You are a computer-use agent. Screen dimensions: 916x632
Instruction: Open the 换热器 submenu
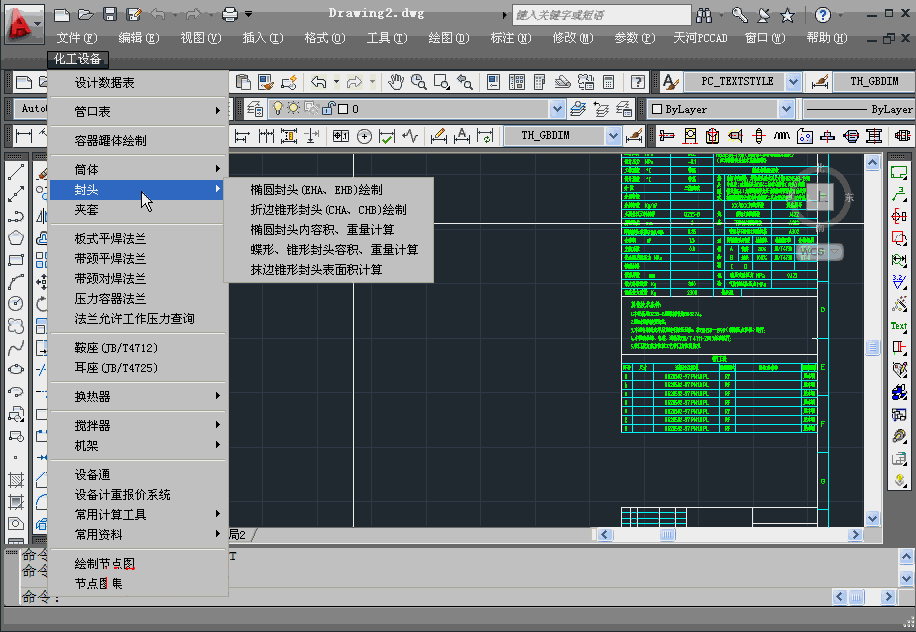[93, 397]
